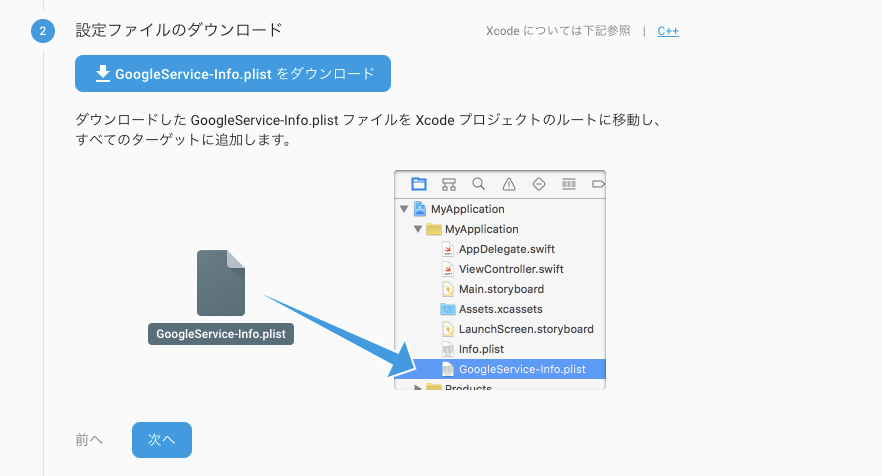
Task: Click the LaunchScreen.storyboard file icon
Action: click(x=448, y=329)
